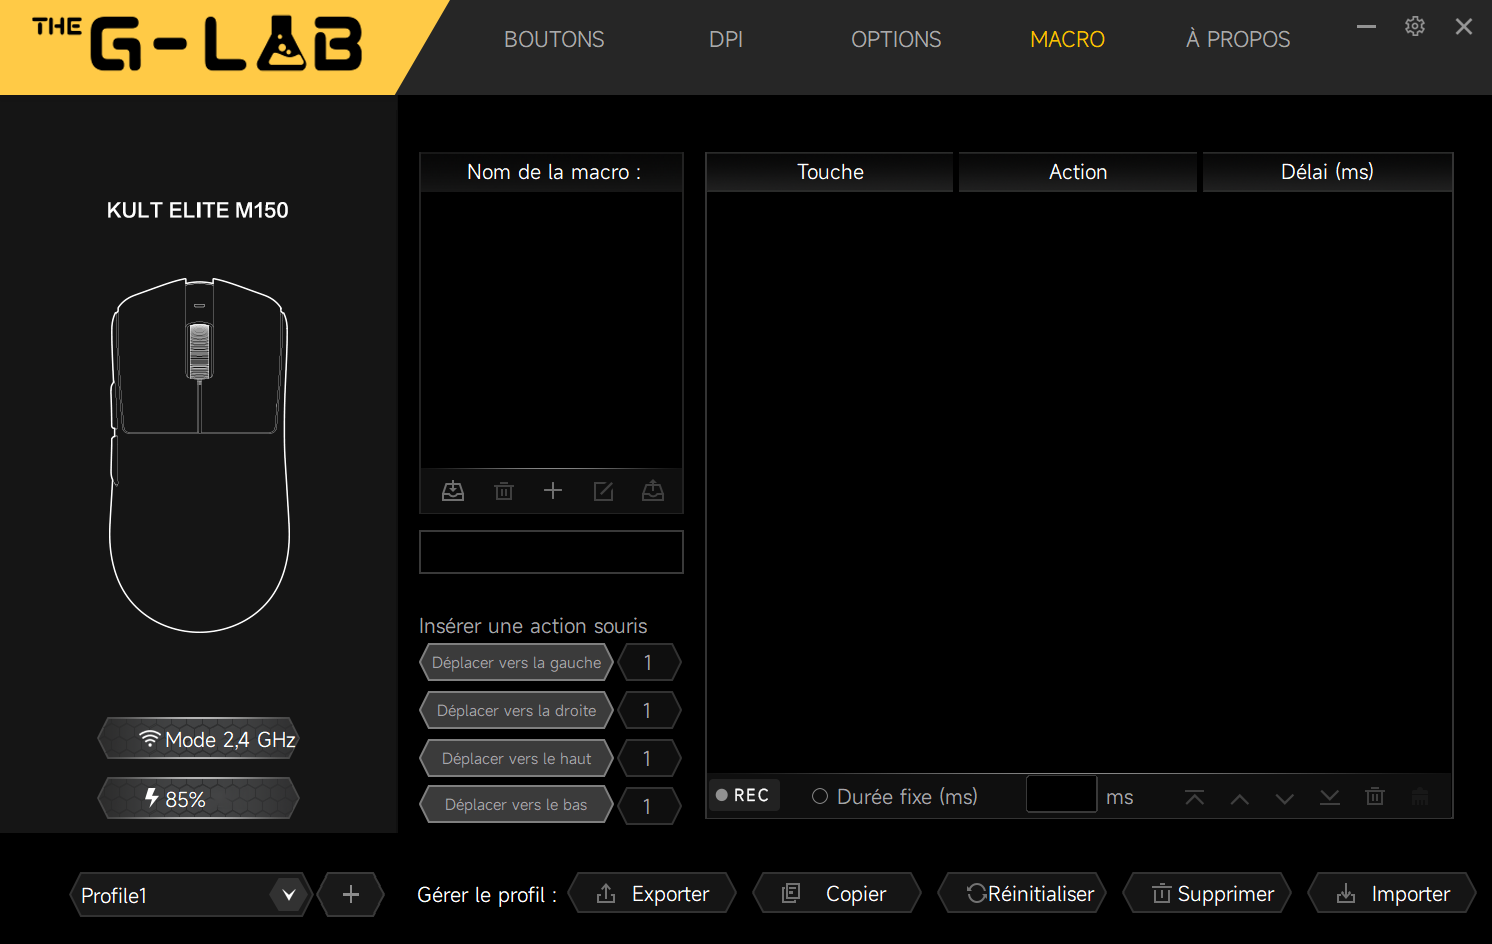This screenshot has height=944, width=1492.
Task: Click the Gérer le profil label
Action: (487, 895)
